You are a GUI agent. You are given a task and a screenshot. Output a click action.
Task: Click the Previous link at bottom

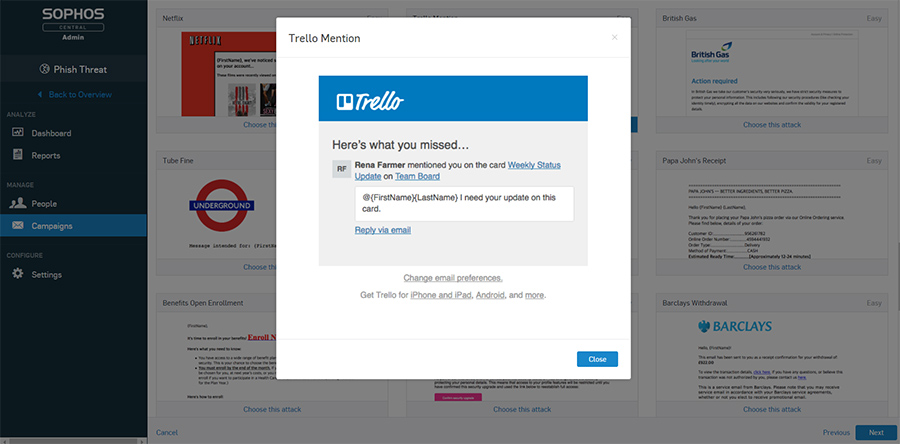[836, 433]
